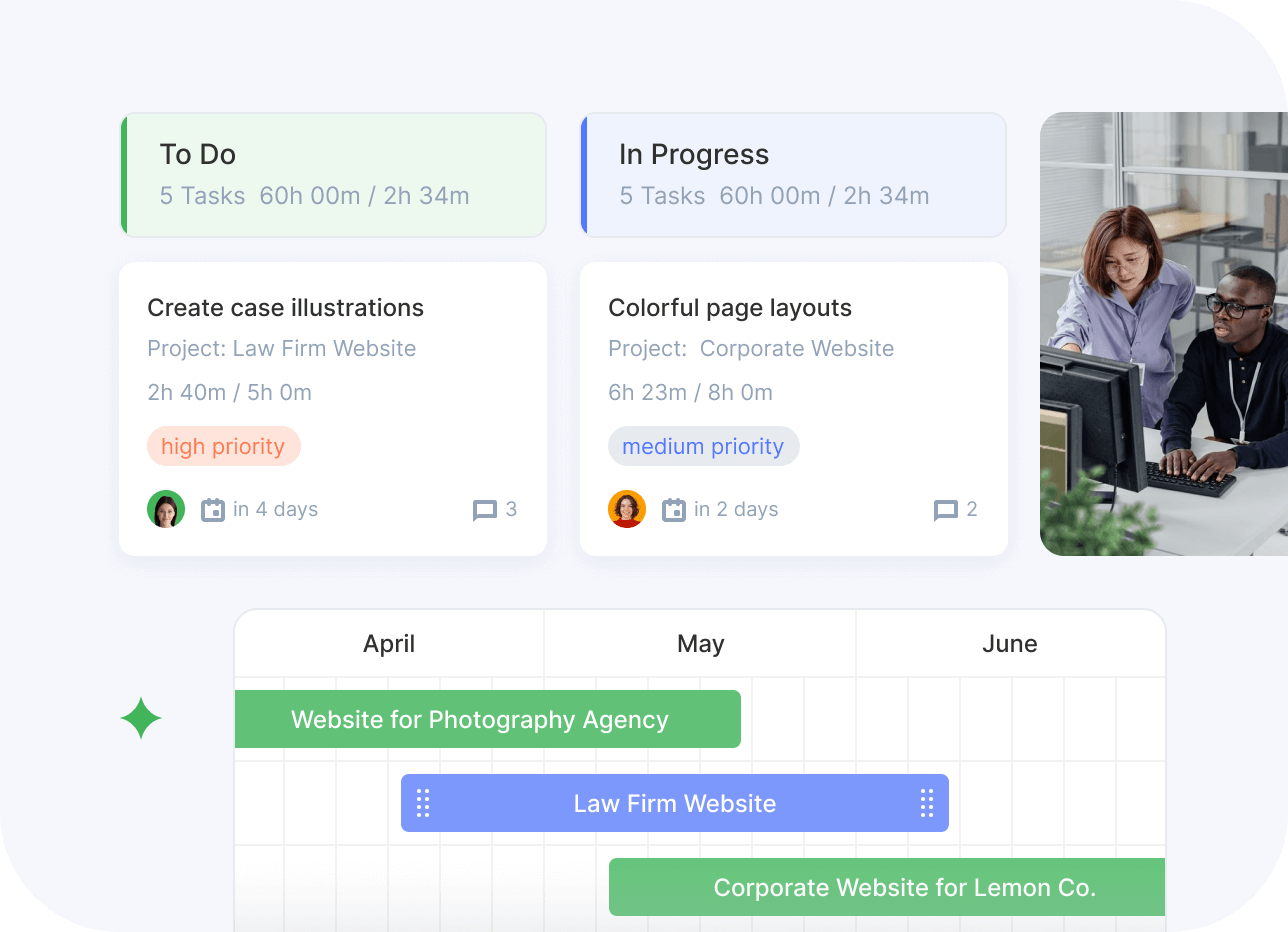
Task: Click the assignee avatar with orange background
Action: pos(627,509)
